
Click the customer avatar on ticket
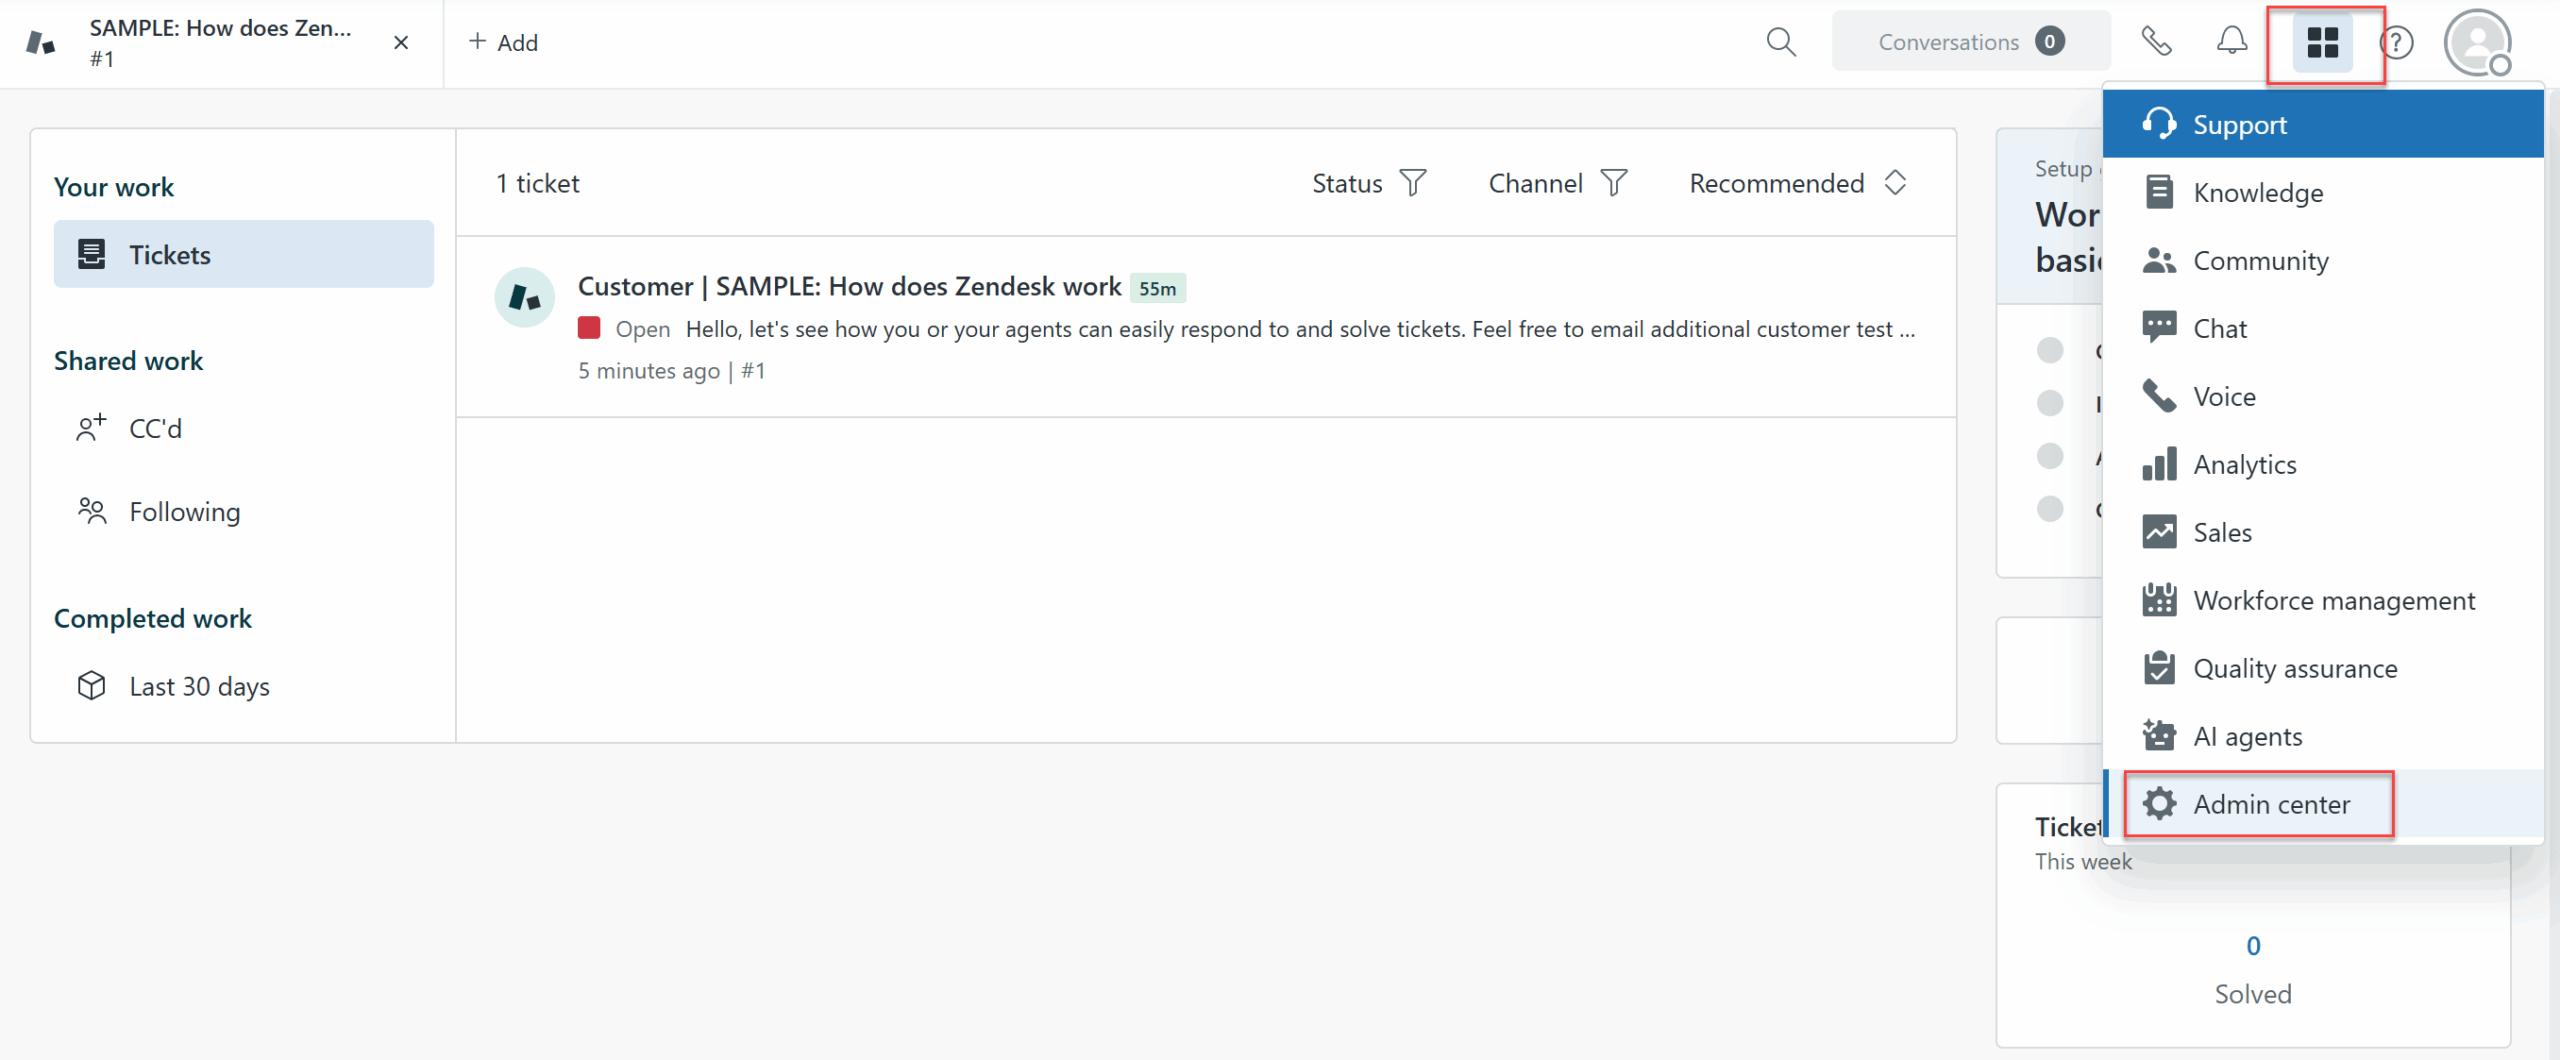pos(524,298)
